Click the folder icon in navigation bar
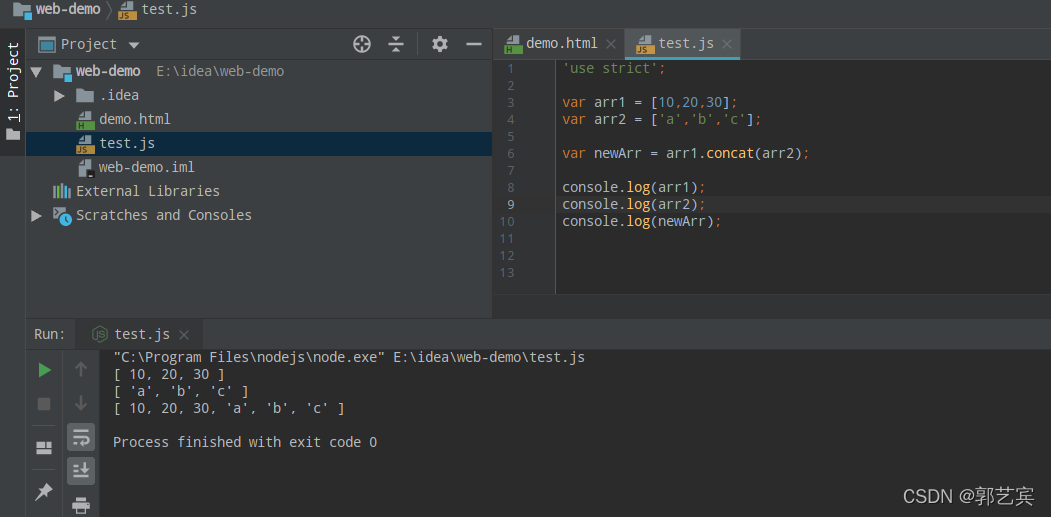 click(22, 10)
